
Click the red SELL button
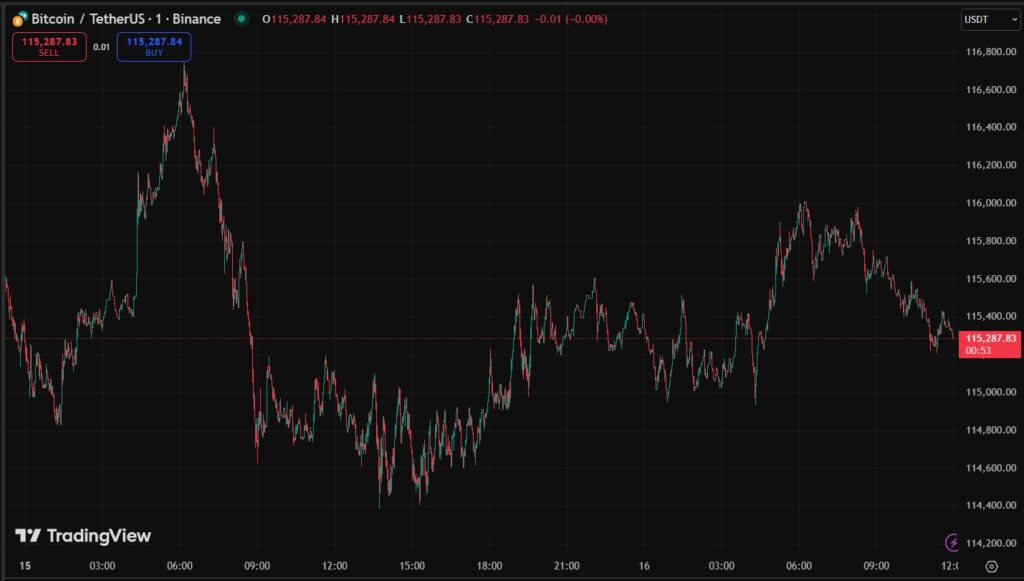(48, 46)
